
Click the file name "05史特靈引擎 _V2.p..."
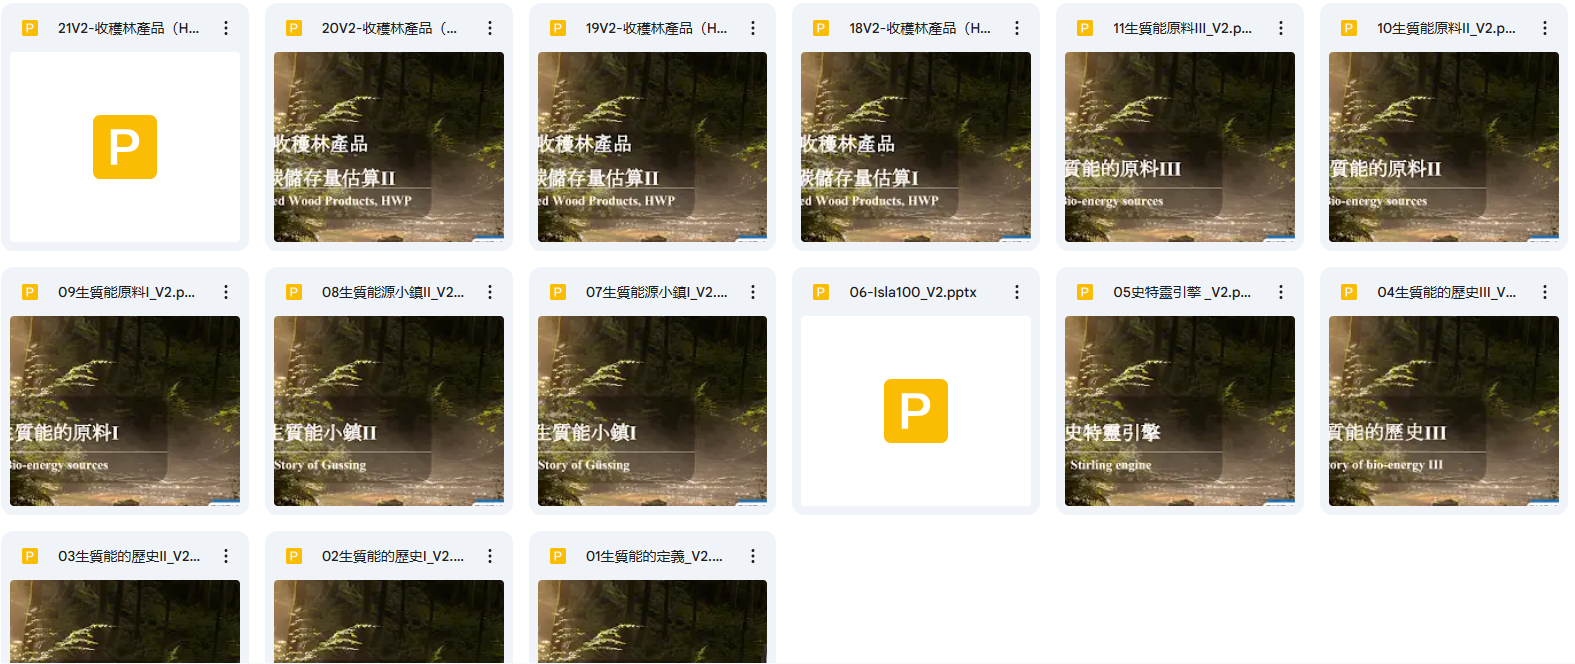coord(1182,292)
